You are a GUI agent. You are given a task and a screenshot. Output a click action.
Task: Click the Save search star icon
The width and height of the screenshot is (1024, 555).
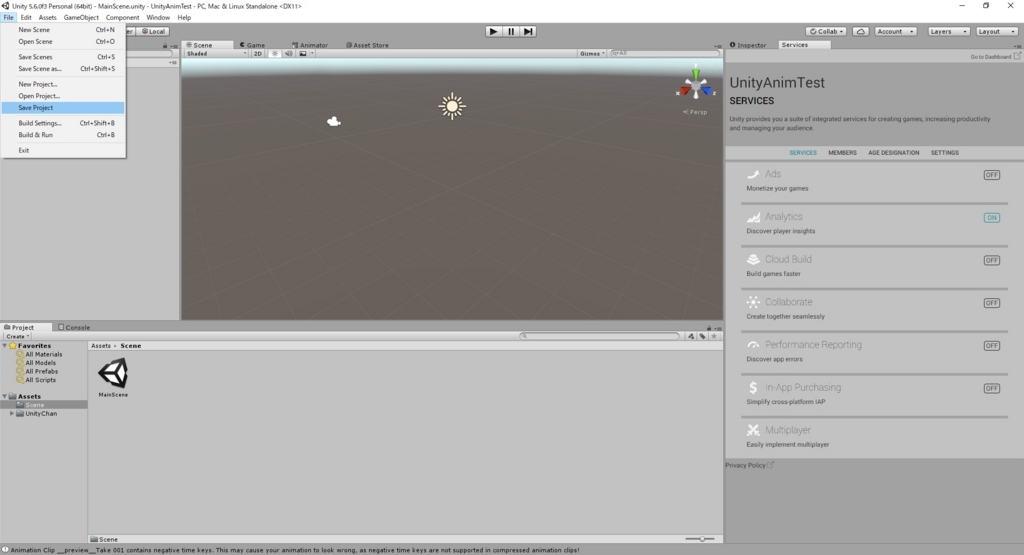[x=714, y=336]
